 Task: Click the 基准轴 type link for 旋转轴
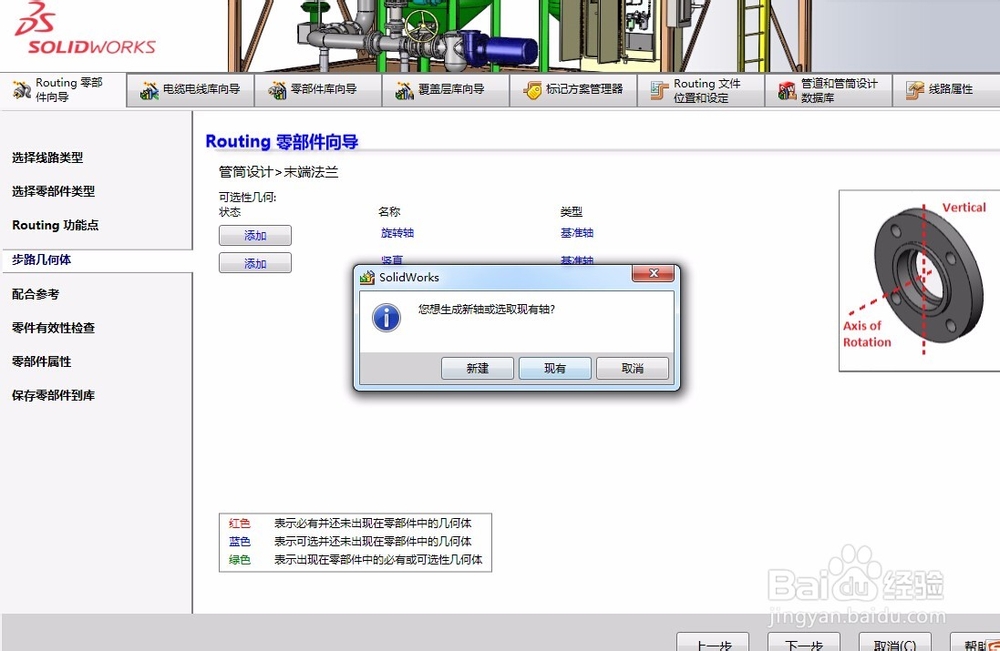577,233
